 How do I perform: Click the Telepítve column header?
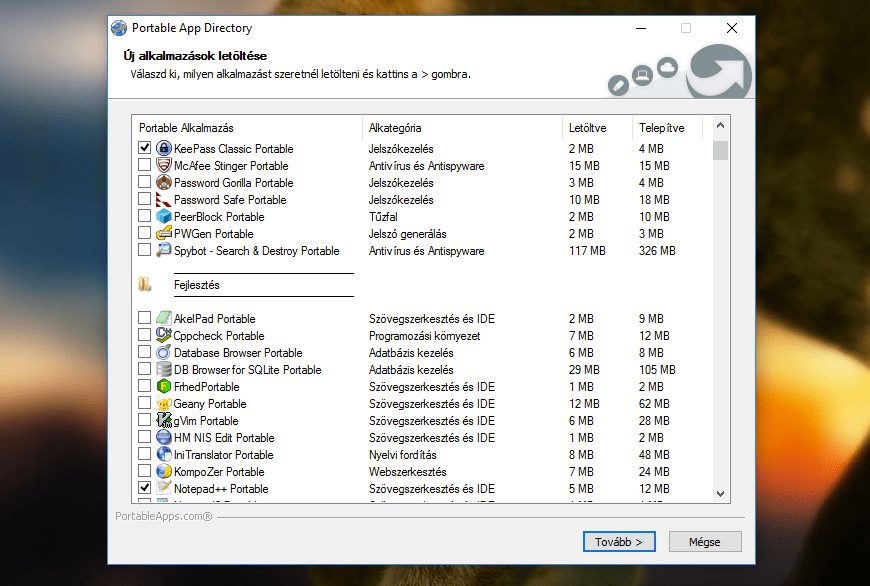point(667,128)
